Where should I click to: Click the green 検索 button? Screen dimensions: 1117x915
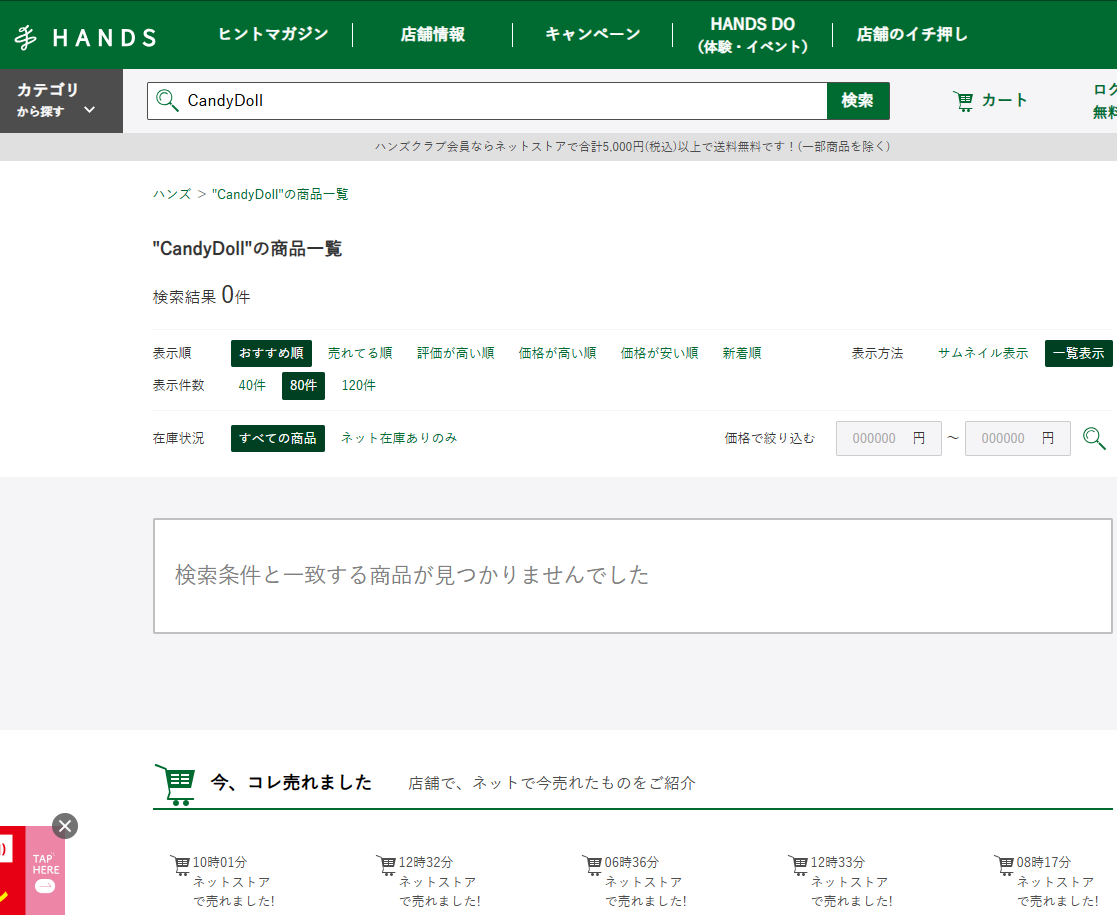coord(858,100)
